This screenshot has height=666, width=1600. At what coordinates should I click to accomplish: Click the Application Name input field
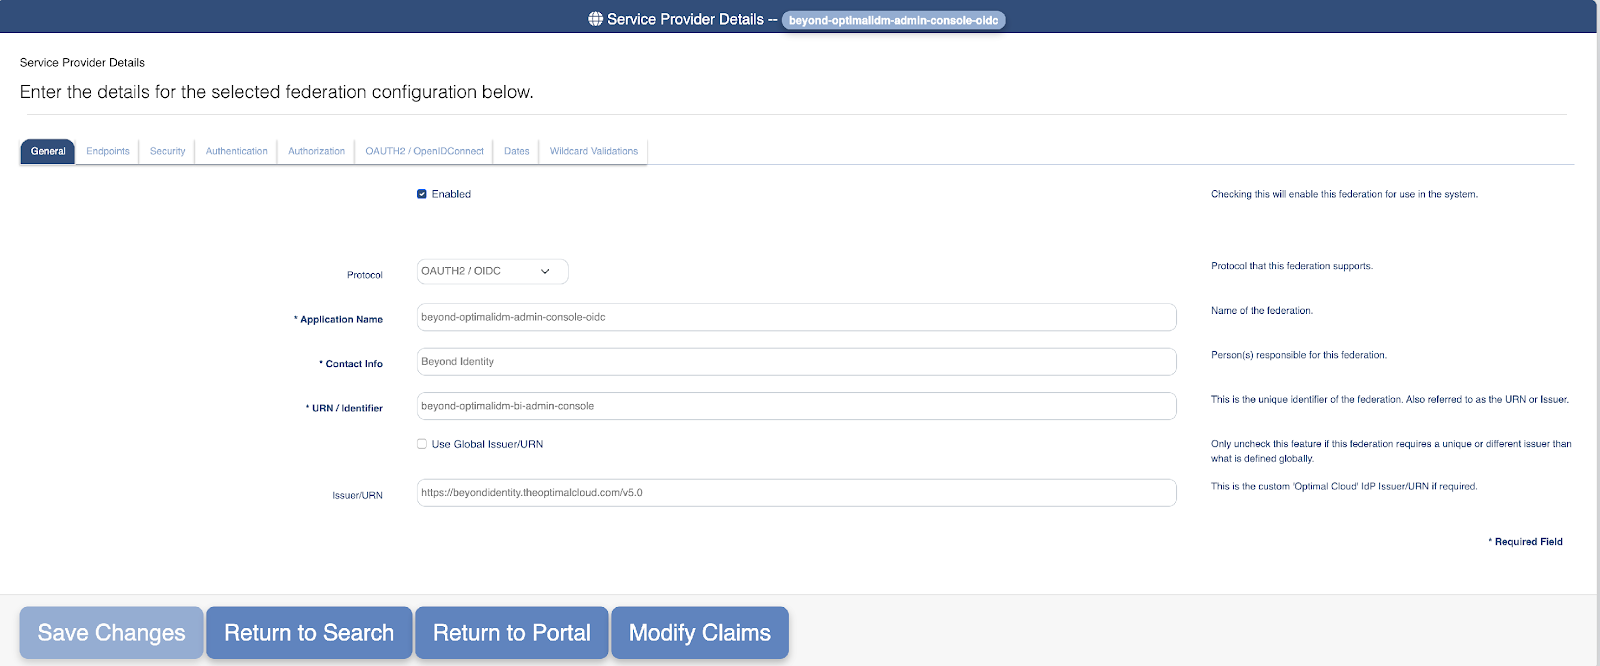pos(796,317)
